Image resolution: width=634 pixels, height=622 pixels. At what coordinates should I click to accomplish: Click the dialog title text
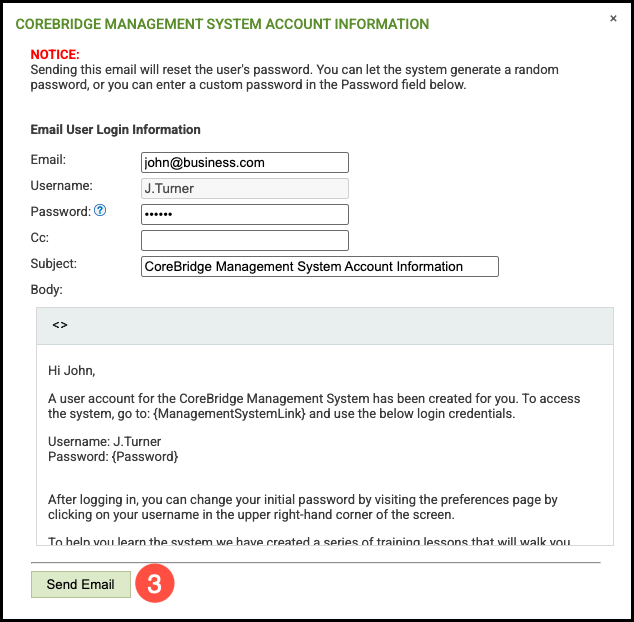click(222, 24)
